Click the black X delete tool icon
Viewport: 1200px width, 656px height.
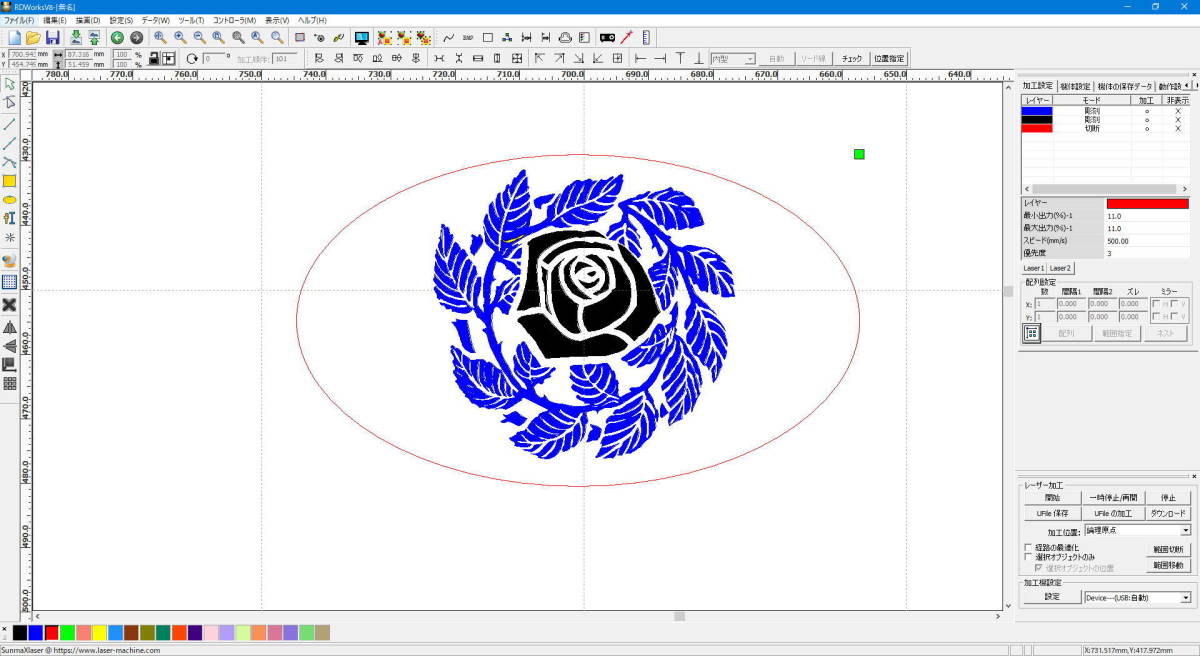pos(9,304)
